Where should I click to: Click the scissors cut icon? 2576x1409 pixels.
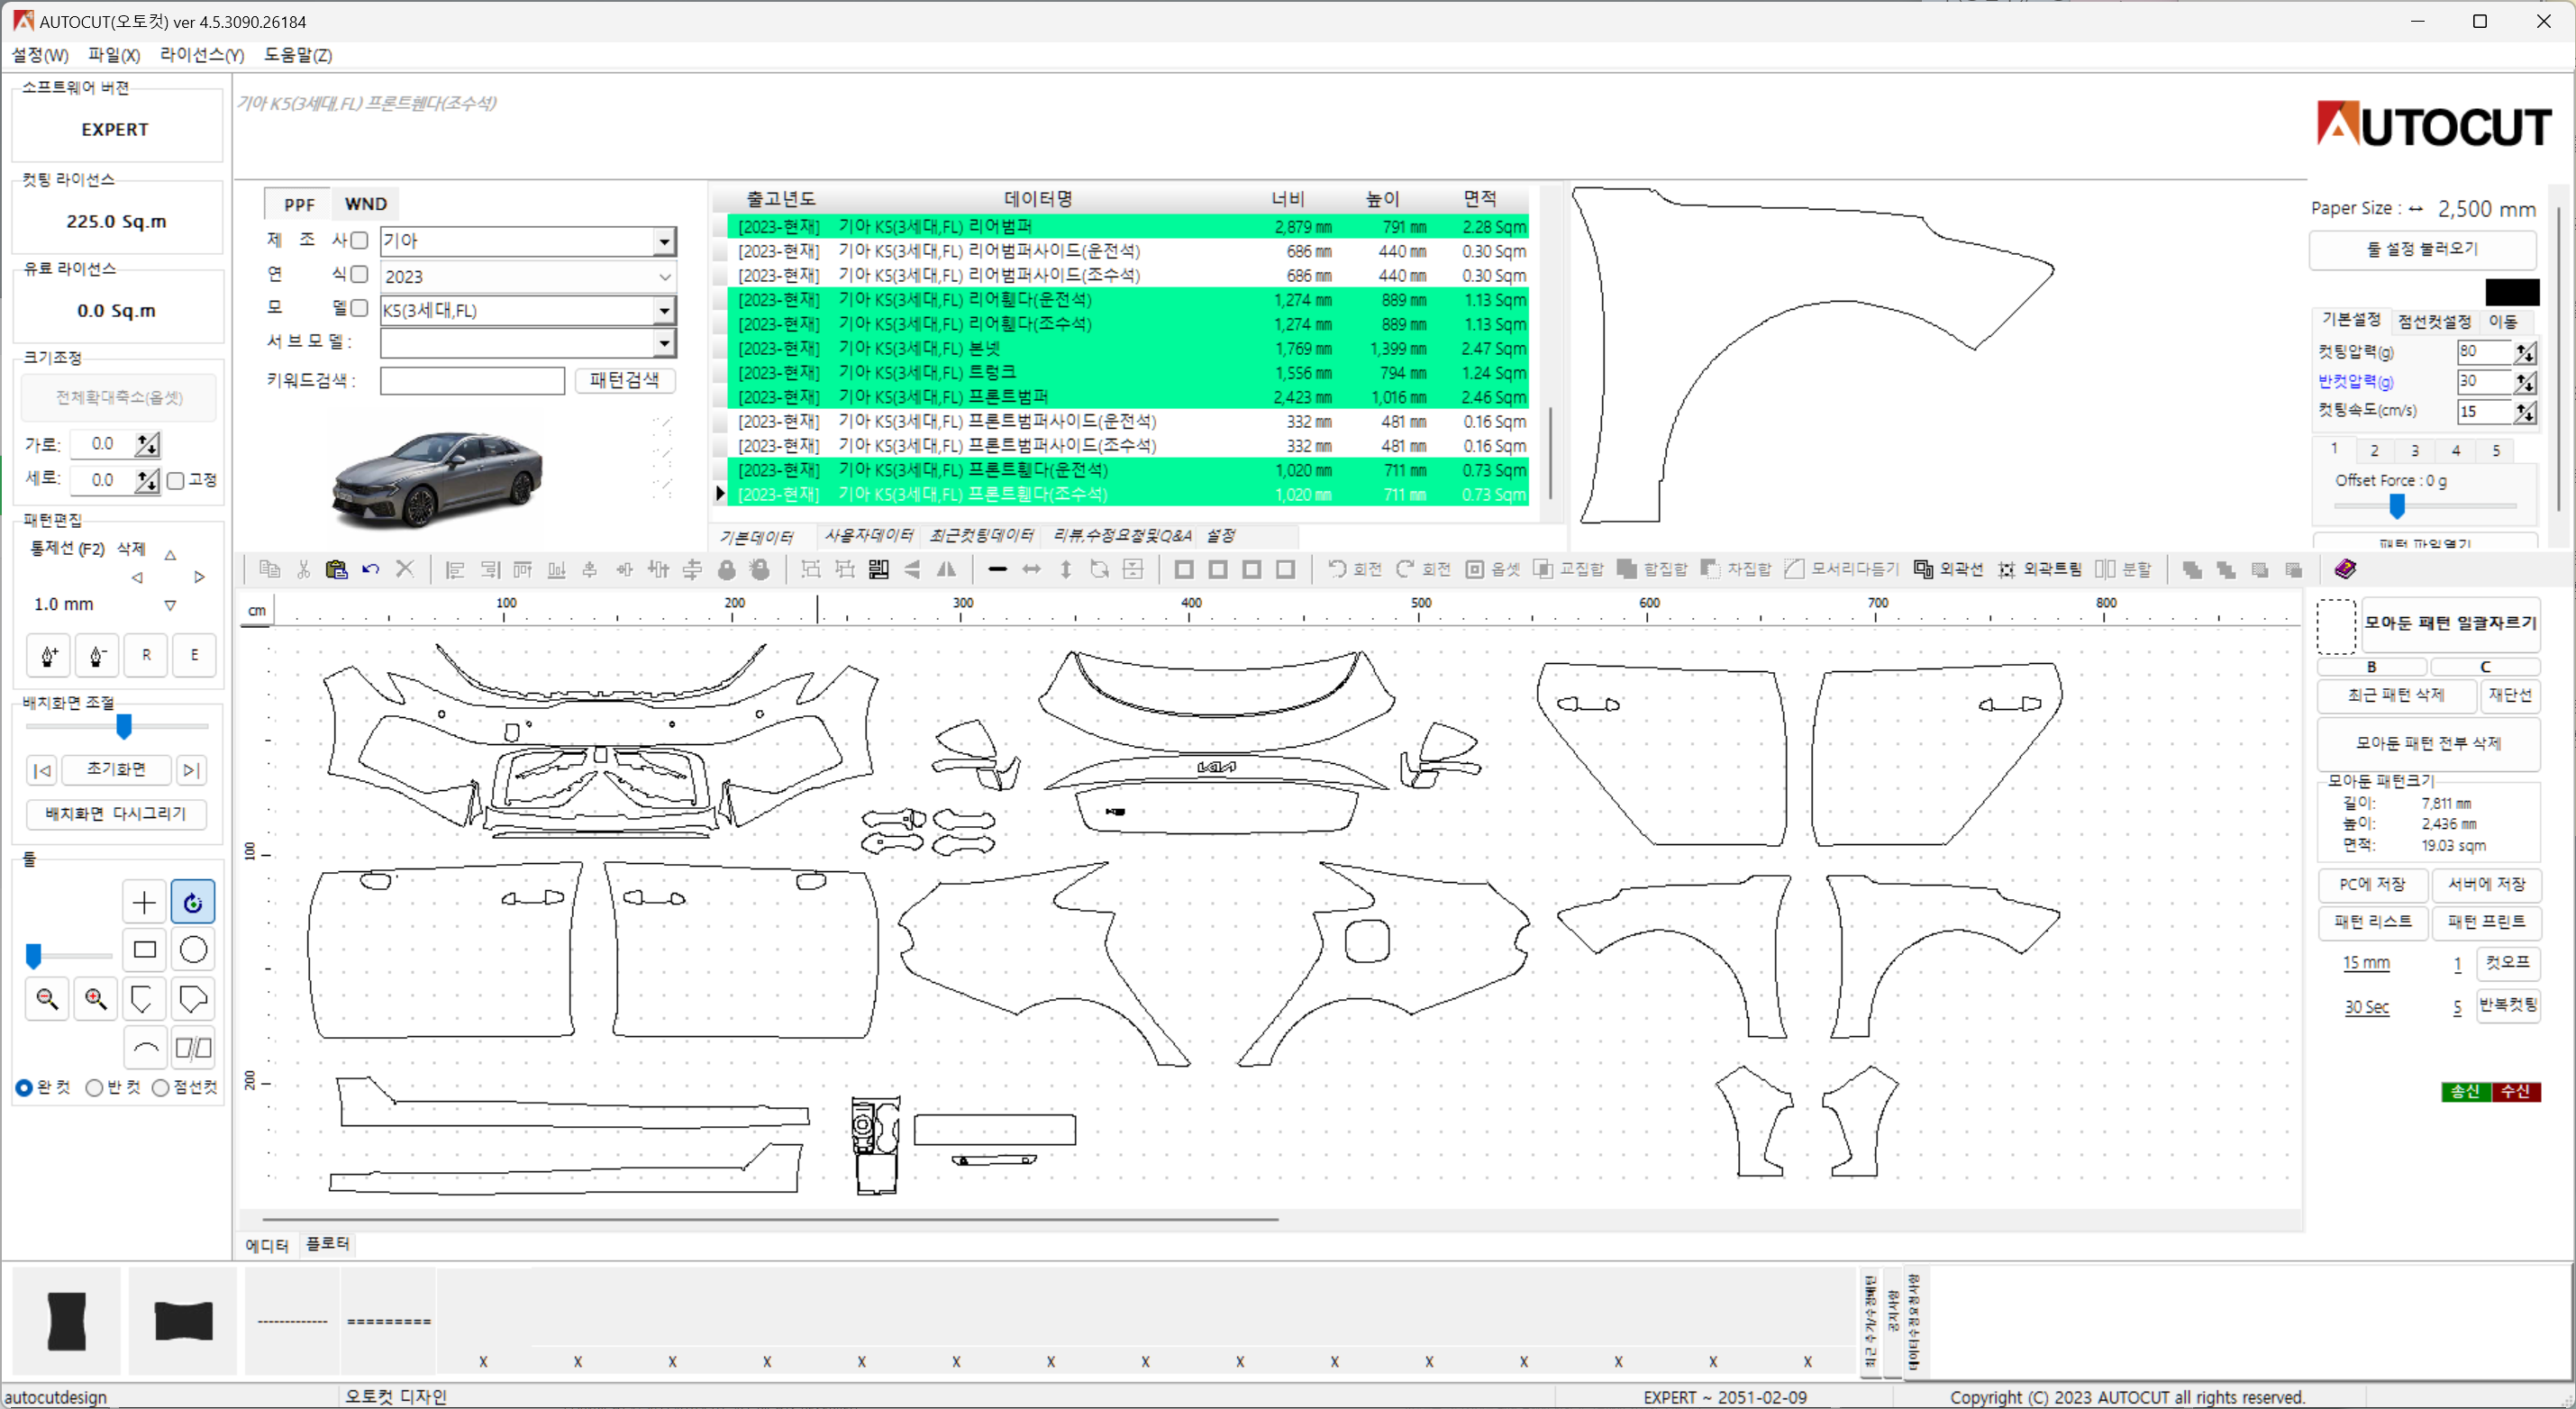pos(303,569)
